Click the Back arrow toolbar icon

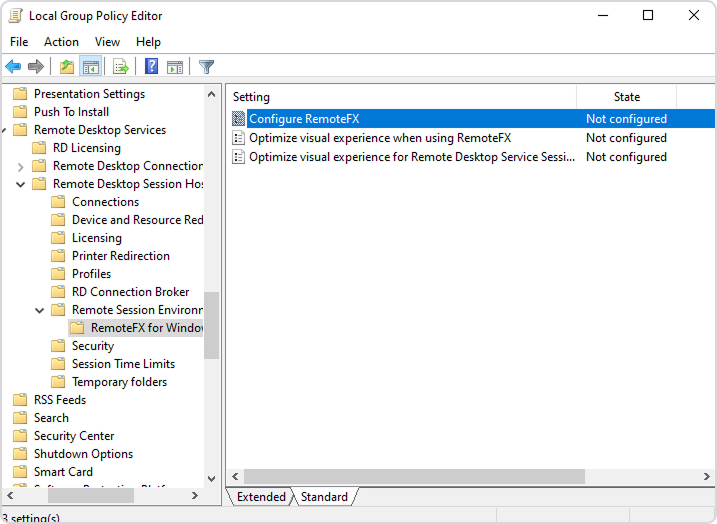tap(13, 67)
